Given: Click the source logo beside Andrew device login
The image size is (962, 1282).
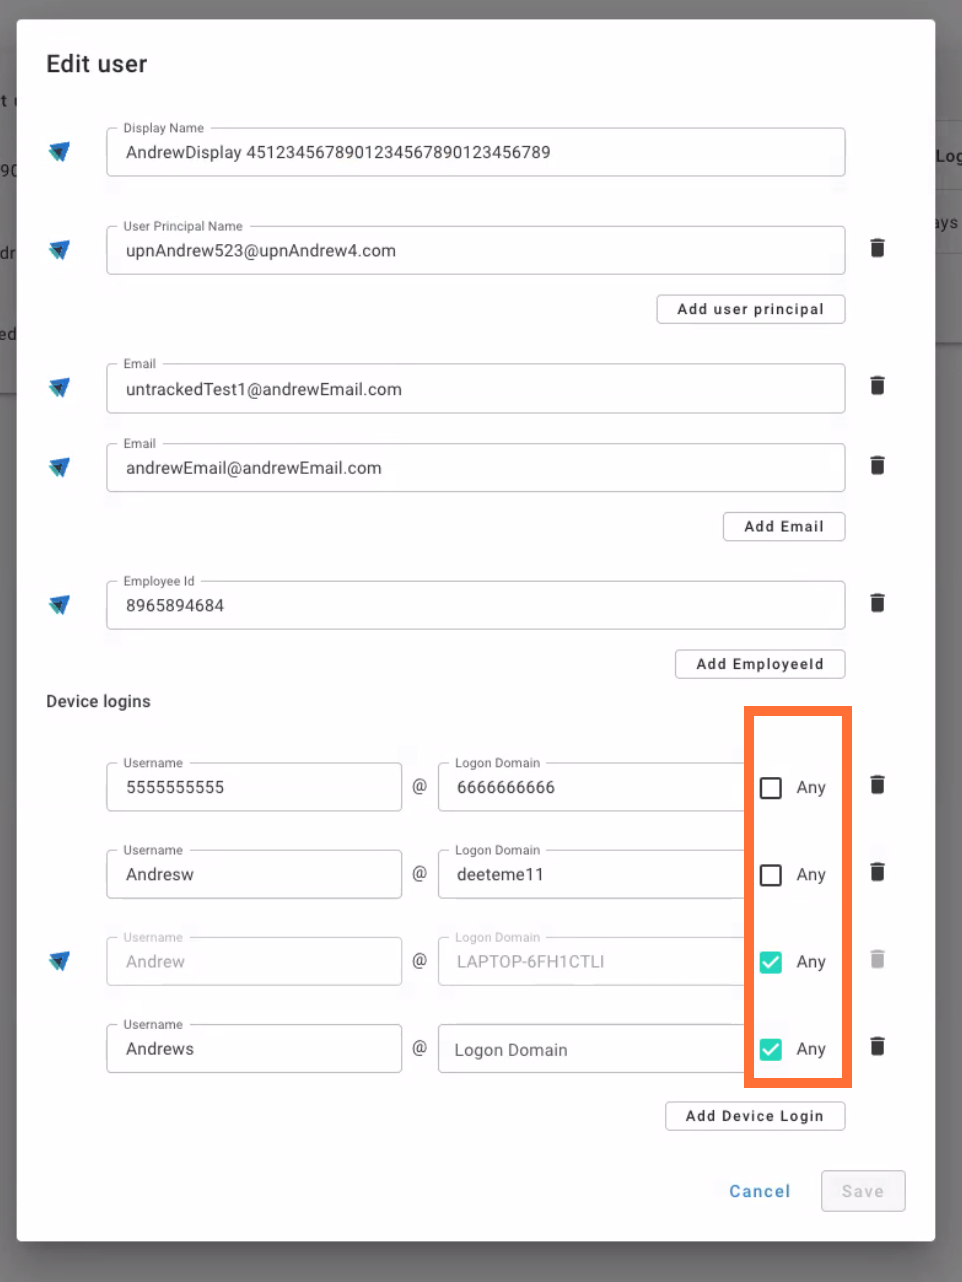Looking at the screenshot, I should (60, 962).
